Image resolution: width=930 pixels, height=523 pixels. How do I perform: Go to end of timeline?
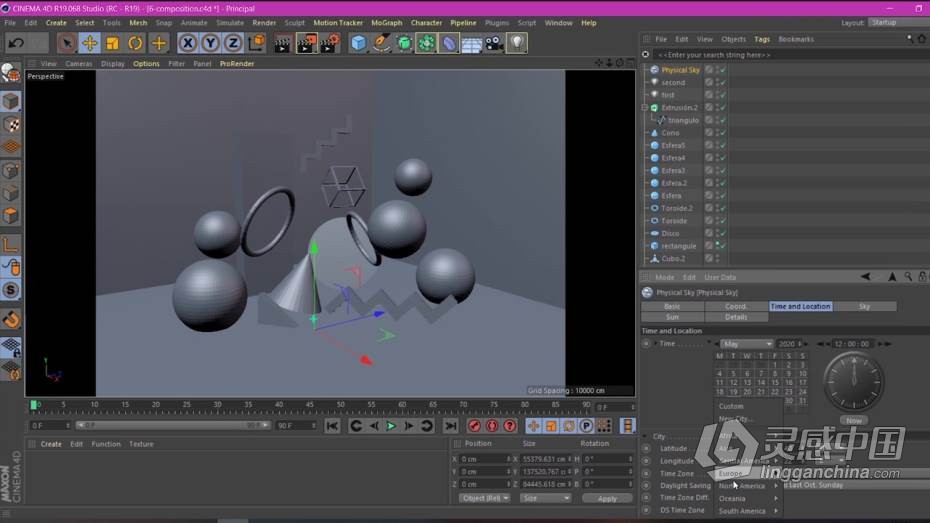tap(451, 426)
